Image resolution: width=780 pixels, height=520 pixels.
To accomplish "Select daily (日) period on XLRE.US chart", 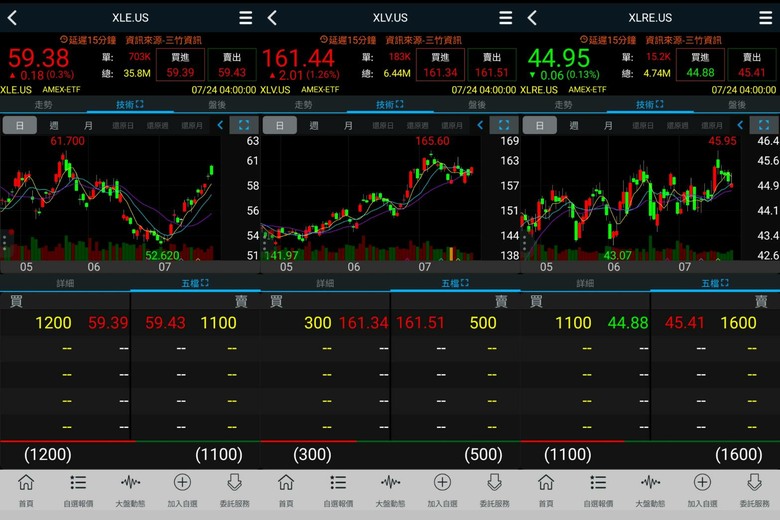I will pyautogui.click(x=540, y=125).
